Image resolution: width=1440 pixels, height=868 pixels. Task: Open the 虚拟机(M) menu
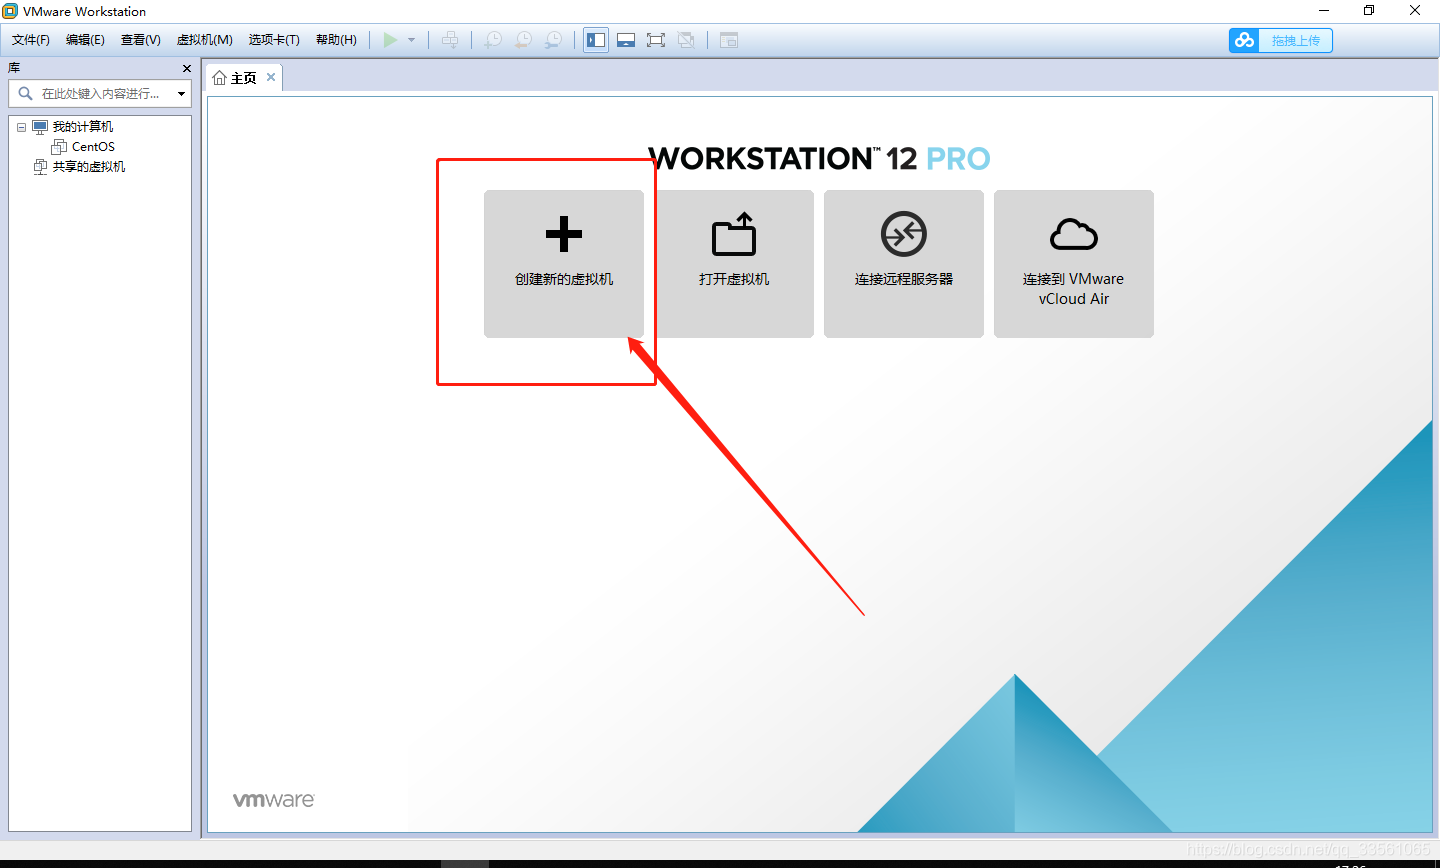coord(205,40)
